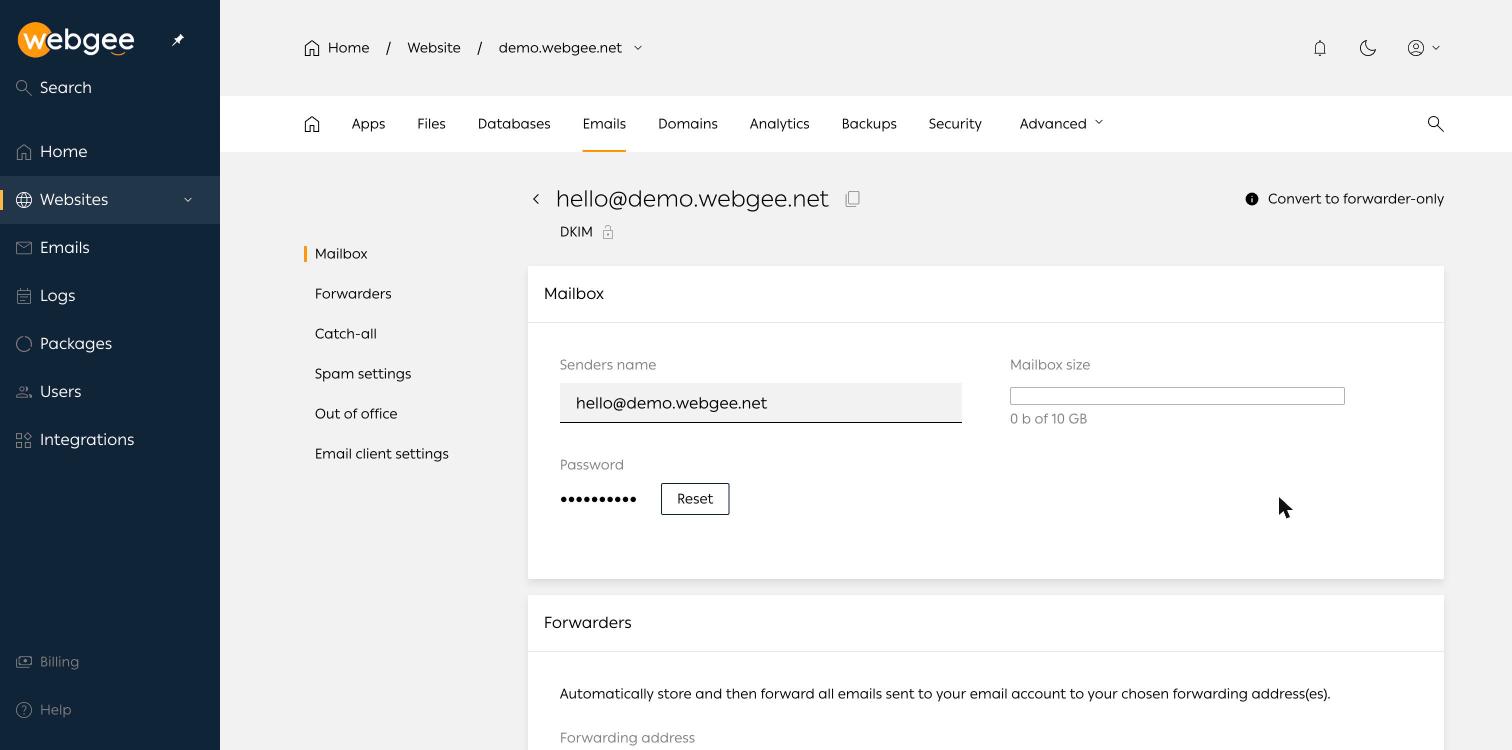Reset the mailbox password

(695, 499)
